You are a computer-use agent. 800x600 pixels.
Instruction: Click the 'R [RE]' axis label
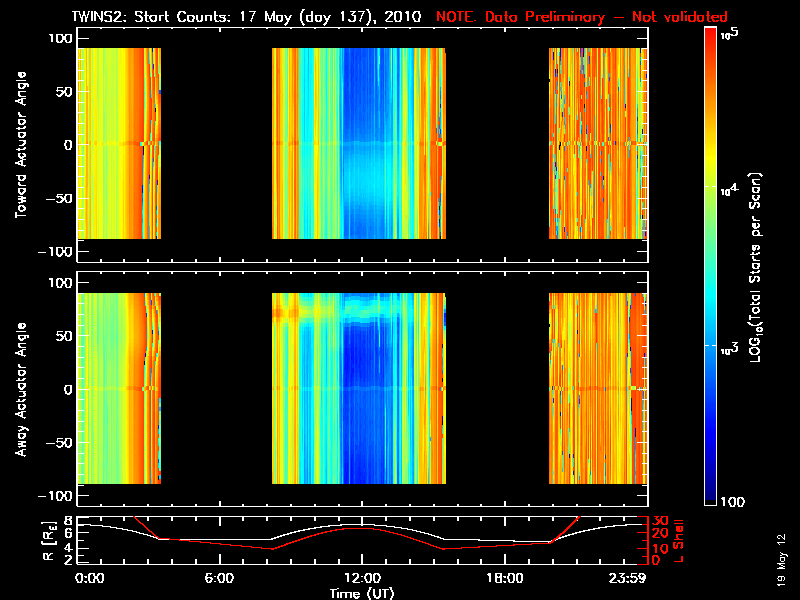pos(49,541)
